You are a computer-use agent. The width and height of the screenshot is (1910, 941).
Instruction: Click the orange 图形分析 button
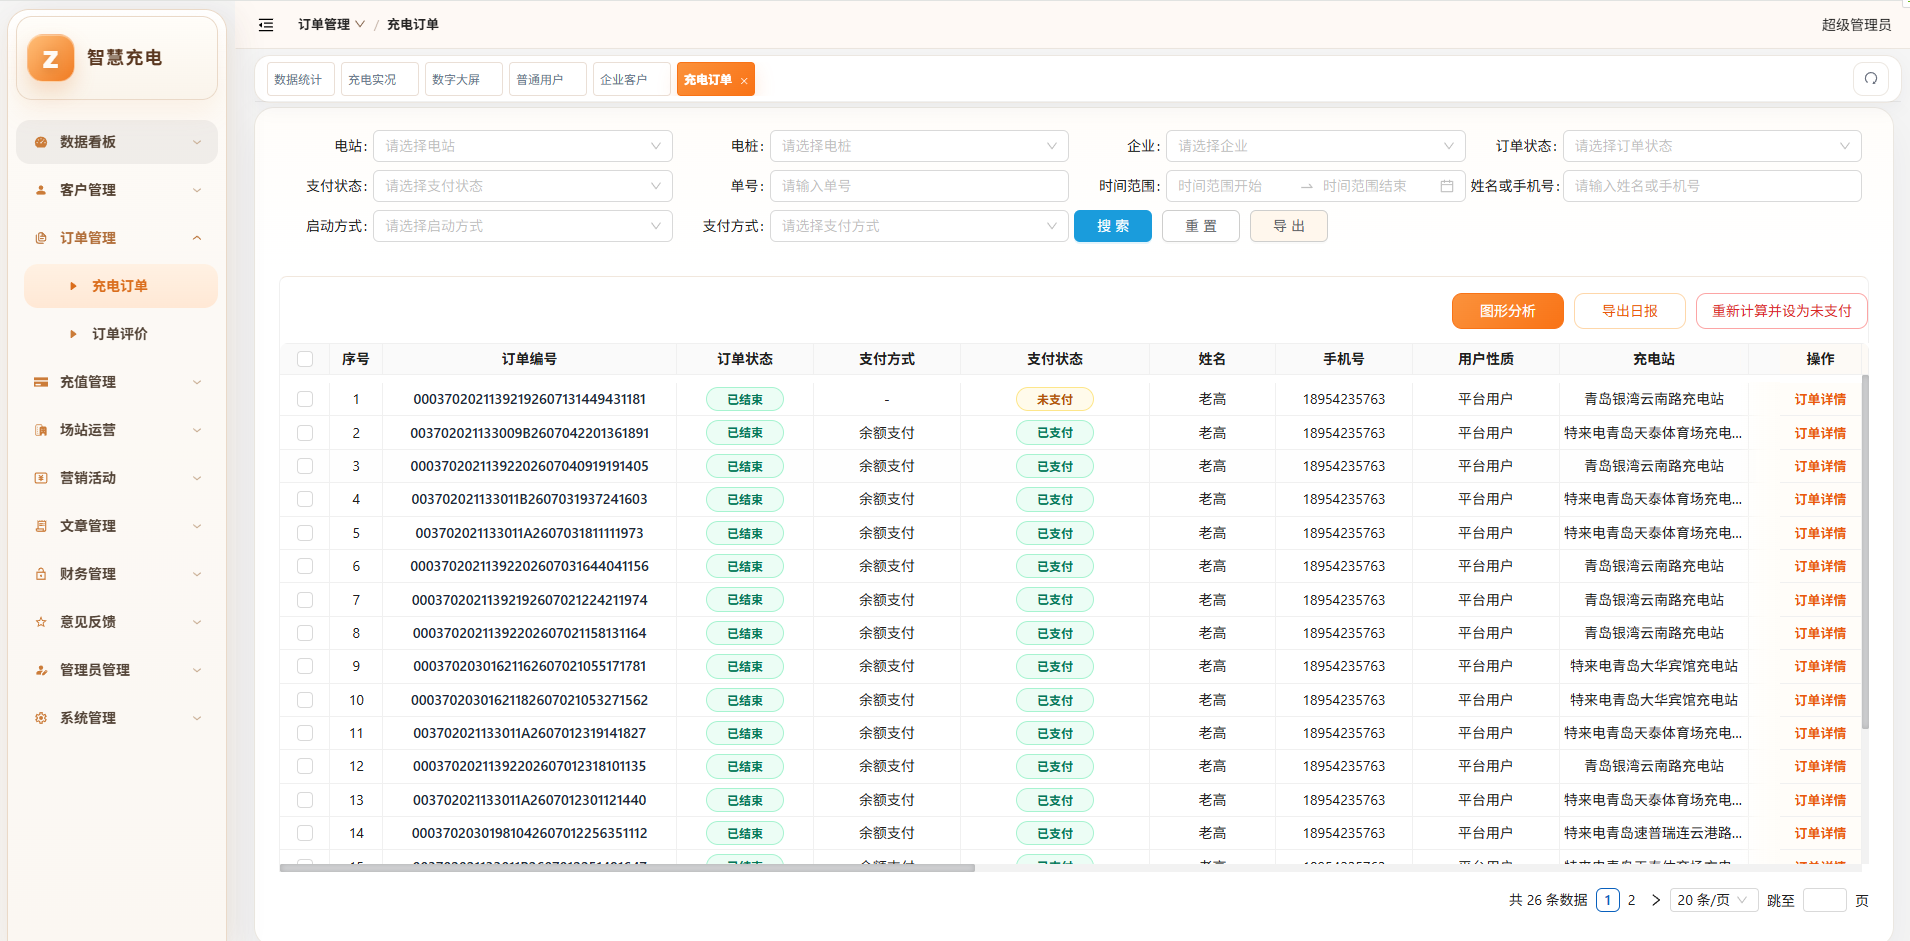1508,311
